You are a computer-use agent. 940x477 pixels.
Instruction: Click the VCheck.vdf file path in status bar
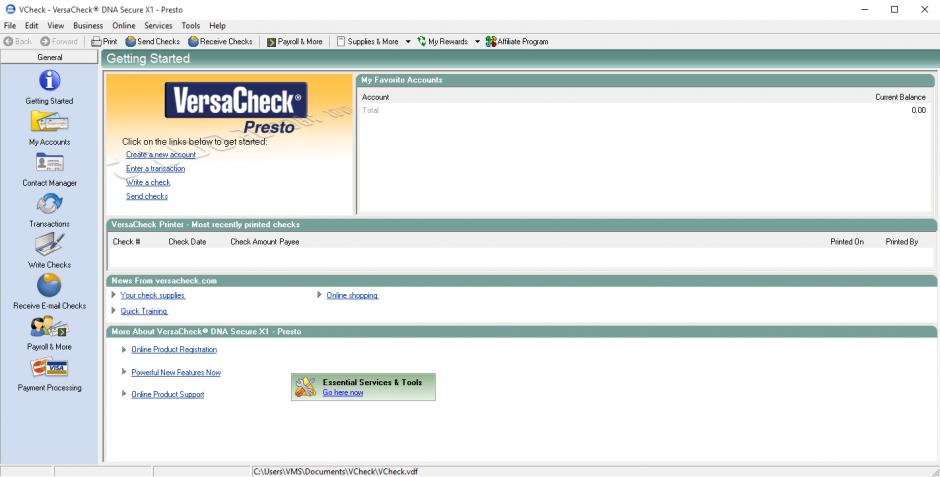335,472
